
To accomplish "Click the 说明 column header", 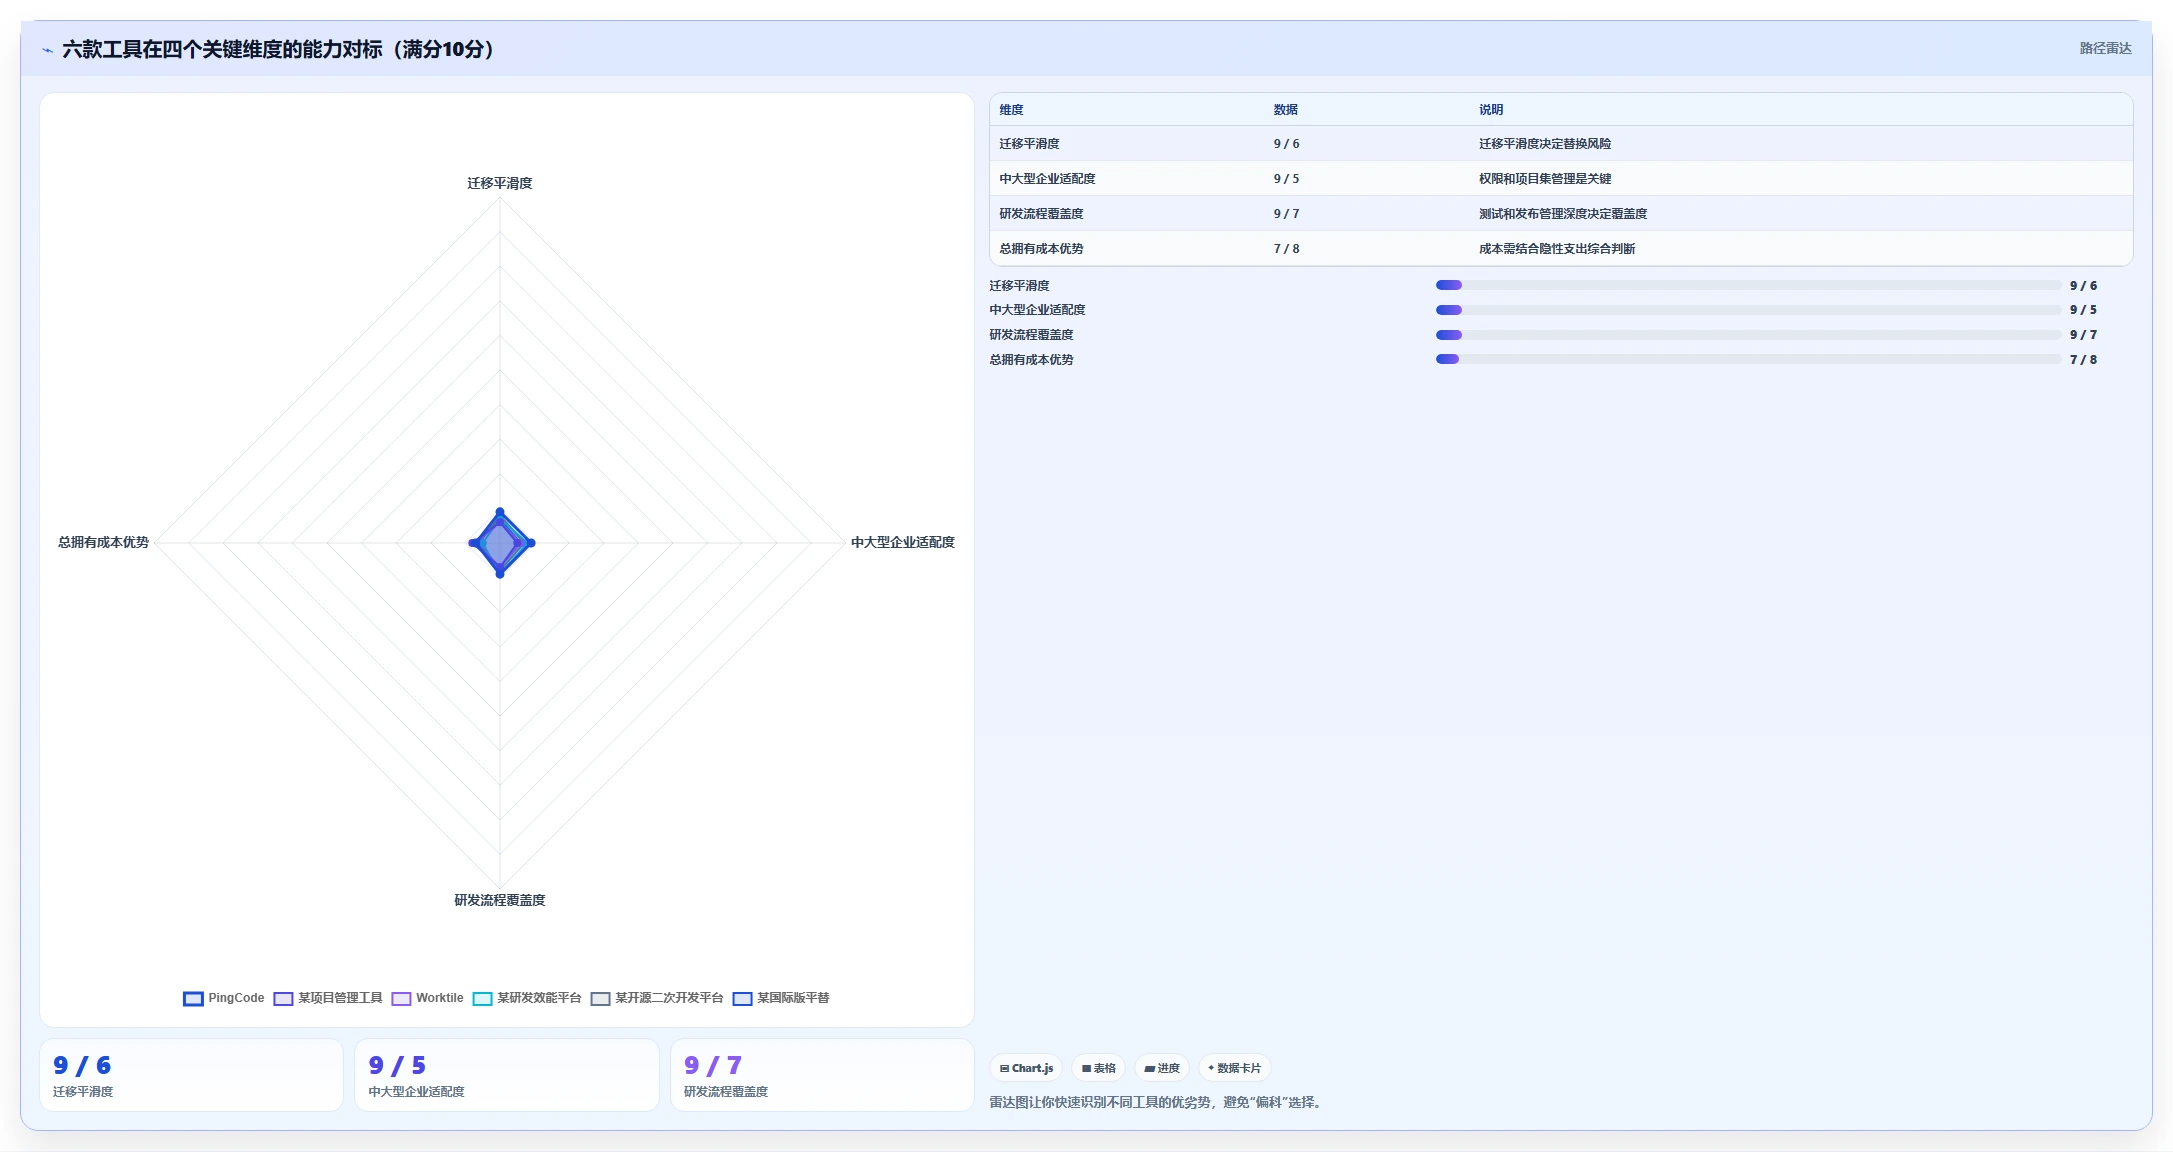I will (1491, 110).
